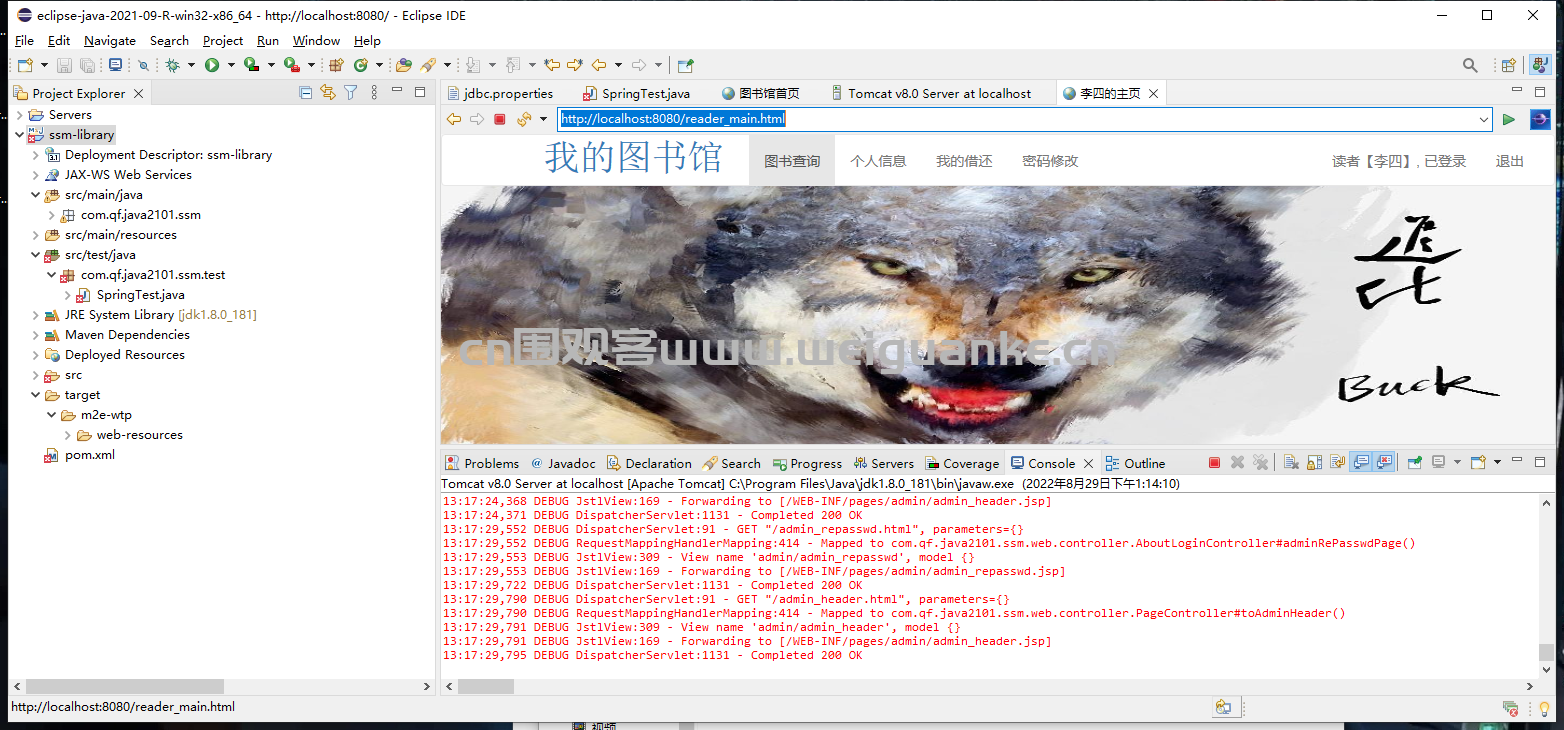
Task: Open the Window menu
Action: click(x=316, y=41)
